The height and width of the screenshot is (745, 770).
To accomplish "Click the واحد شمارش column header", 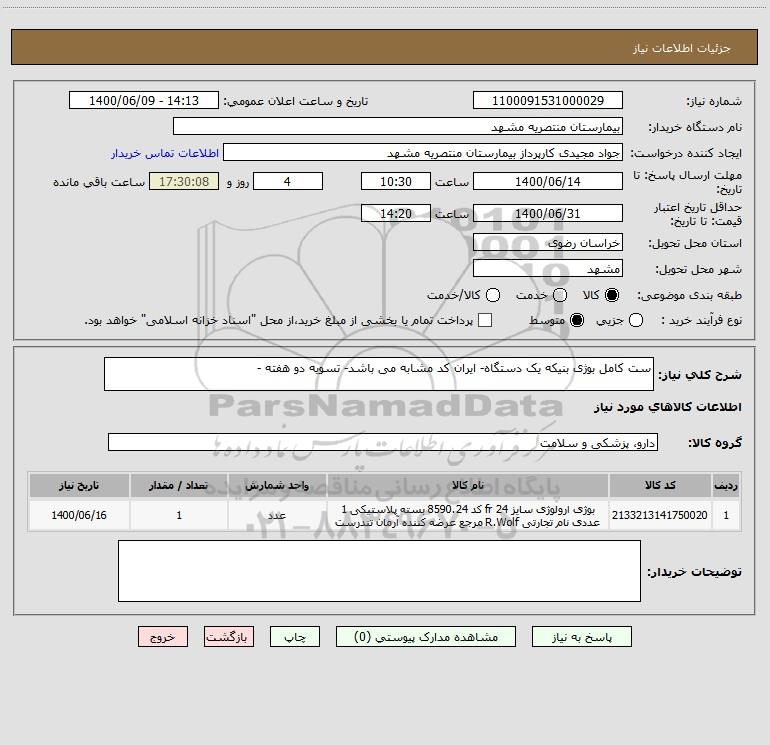I will point(277,485).
